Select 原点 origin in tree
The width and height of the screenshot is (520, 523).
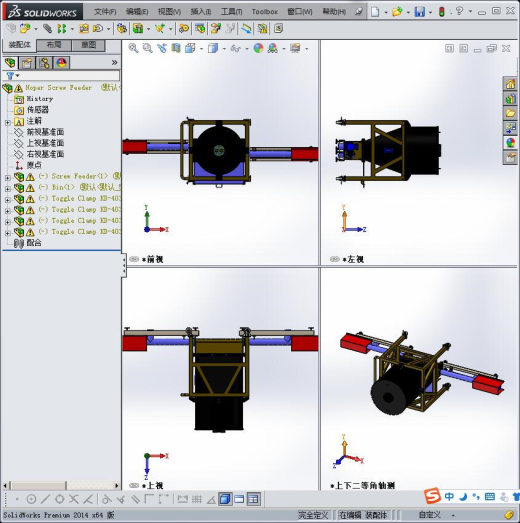(x=34, y=165)
